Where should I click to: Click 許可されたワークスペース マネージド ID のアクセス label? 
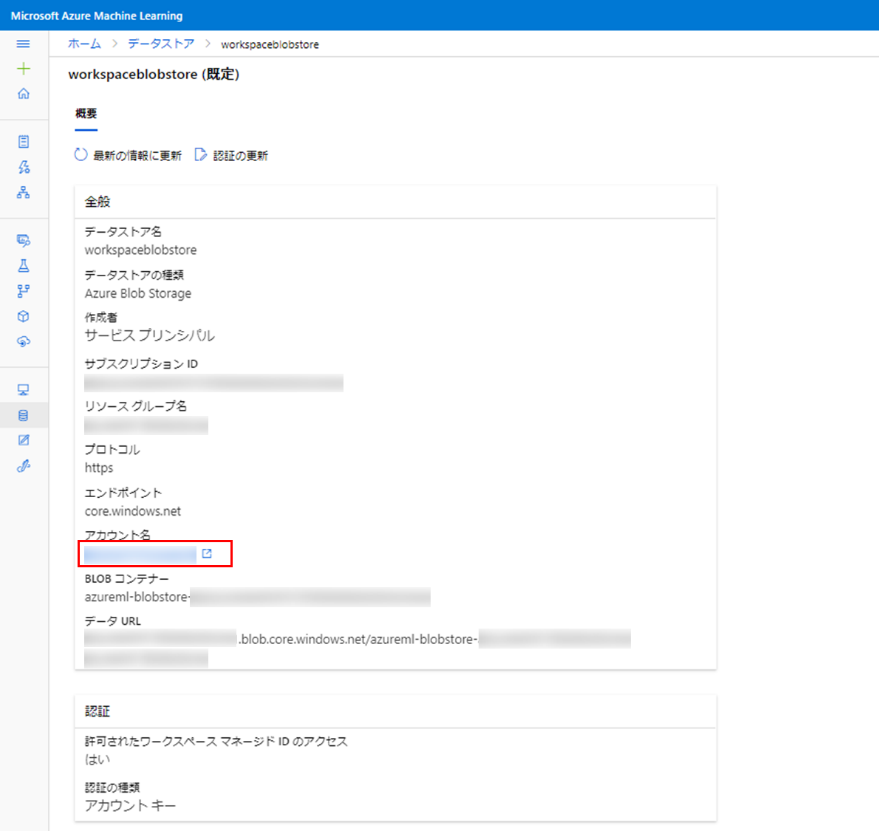(x=216, y=741)
